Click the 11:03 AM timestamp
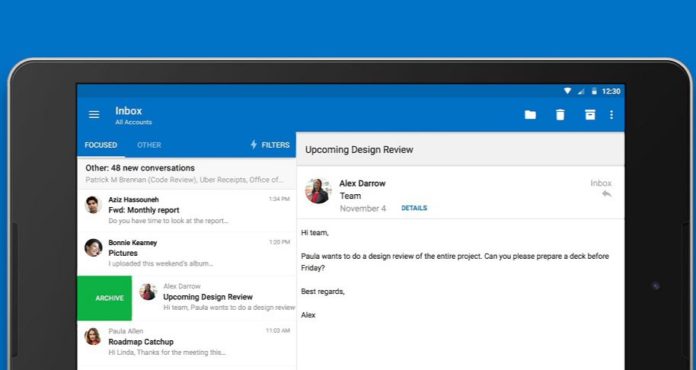 pos(278,331)
